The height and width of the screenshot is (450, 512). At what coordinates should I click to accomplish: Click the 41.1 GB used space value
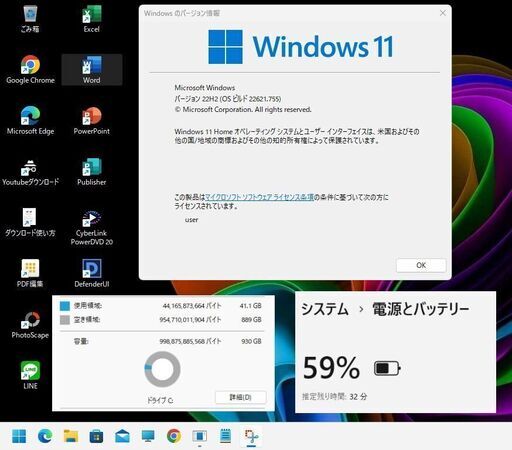click(x=251, y=306)
